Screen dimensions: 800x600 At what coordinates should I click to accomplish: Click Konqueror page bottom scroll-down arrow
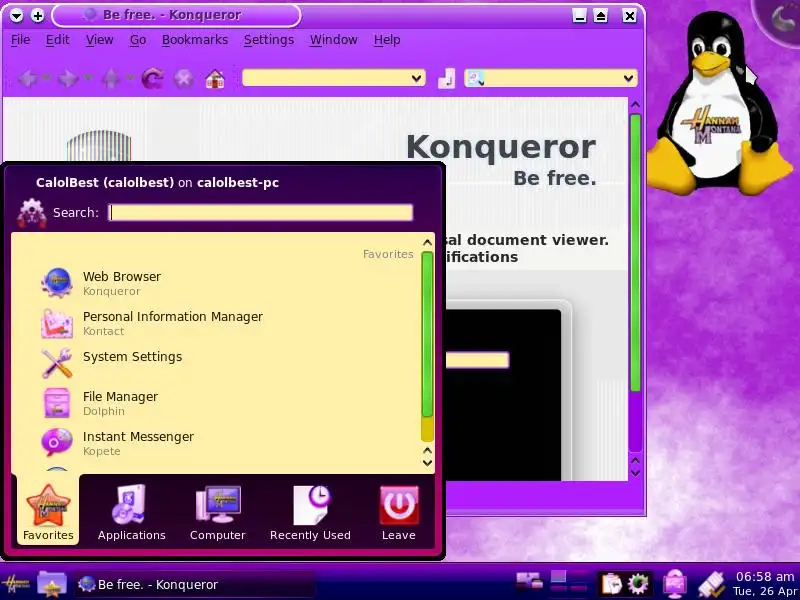click(635, 472)
